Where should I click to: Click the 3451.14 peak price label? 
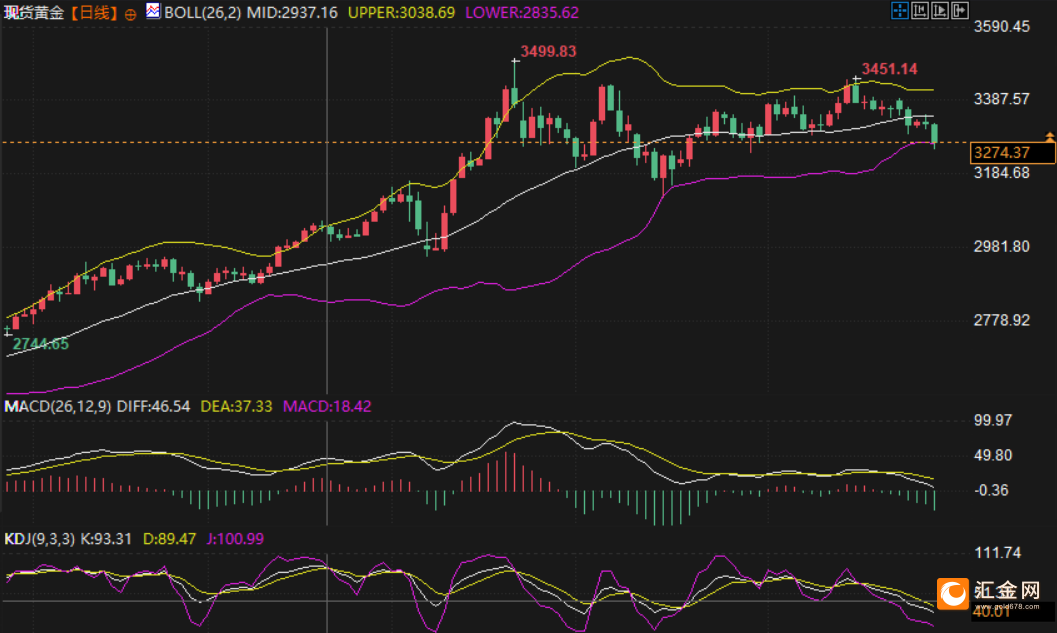(889, 69)
